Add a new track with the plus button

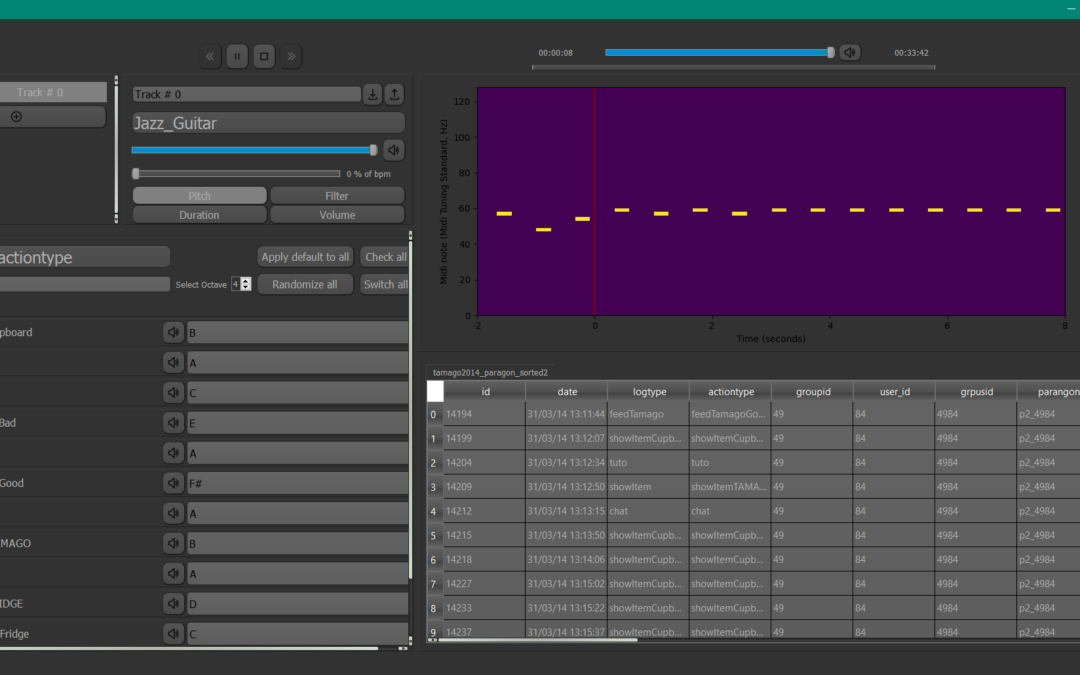tap(17, 117)
